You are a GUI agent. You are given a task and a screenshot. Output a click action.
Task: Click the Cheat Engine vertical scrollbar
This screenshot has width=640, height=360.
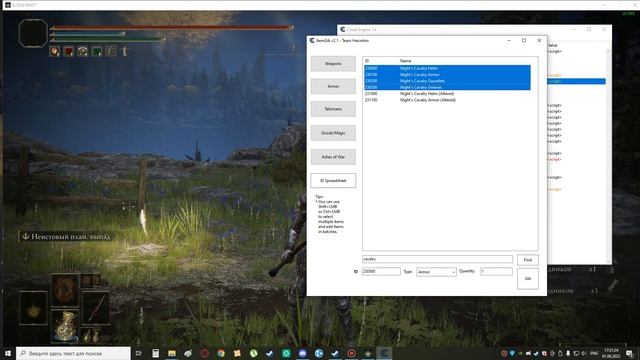pyautogui.click(x=609, y=155)
